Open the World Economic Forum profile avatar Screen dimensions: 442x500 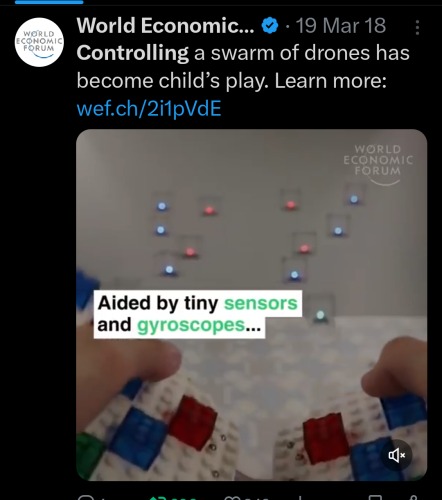tap(39, 42)
